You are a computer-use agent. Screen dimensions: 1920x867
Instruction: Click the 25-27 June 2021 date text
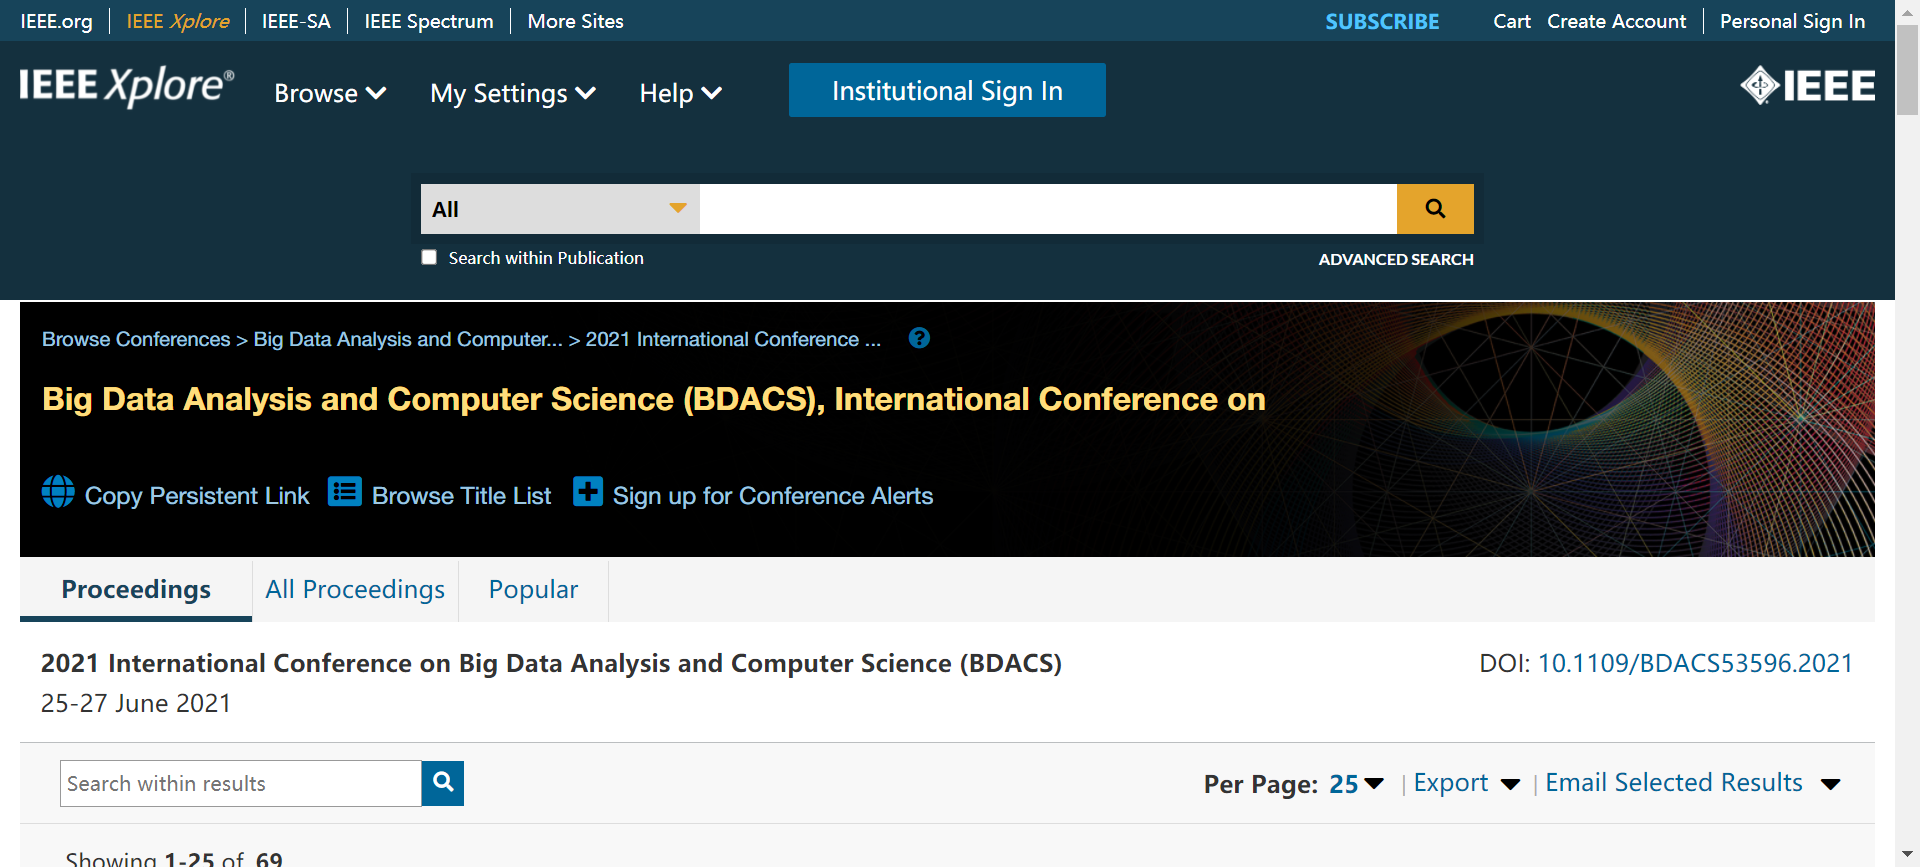pyautogui.click(x=136, y=703)
